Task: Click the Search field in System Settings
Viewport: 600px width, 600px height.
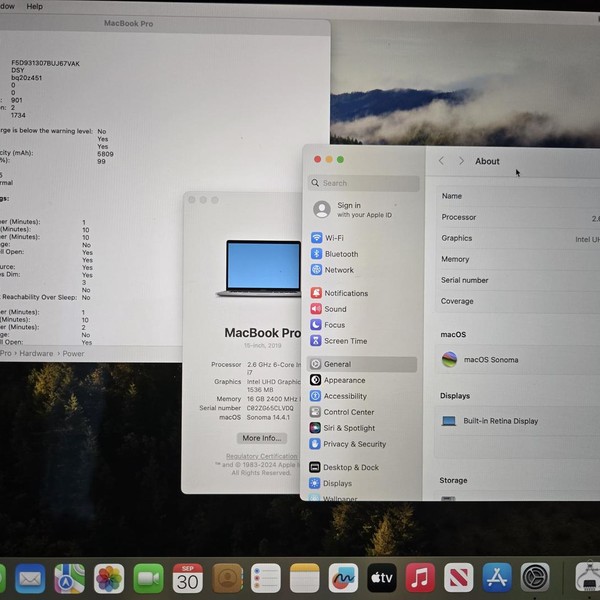Action: tap(364, 183)
